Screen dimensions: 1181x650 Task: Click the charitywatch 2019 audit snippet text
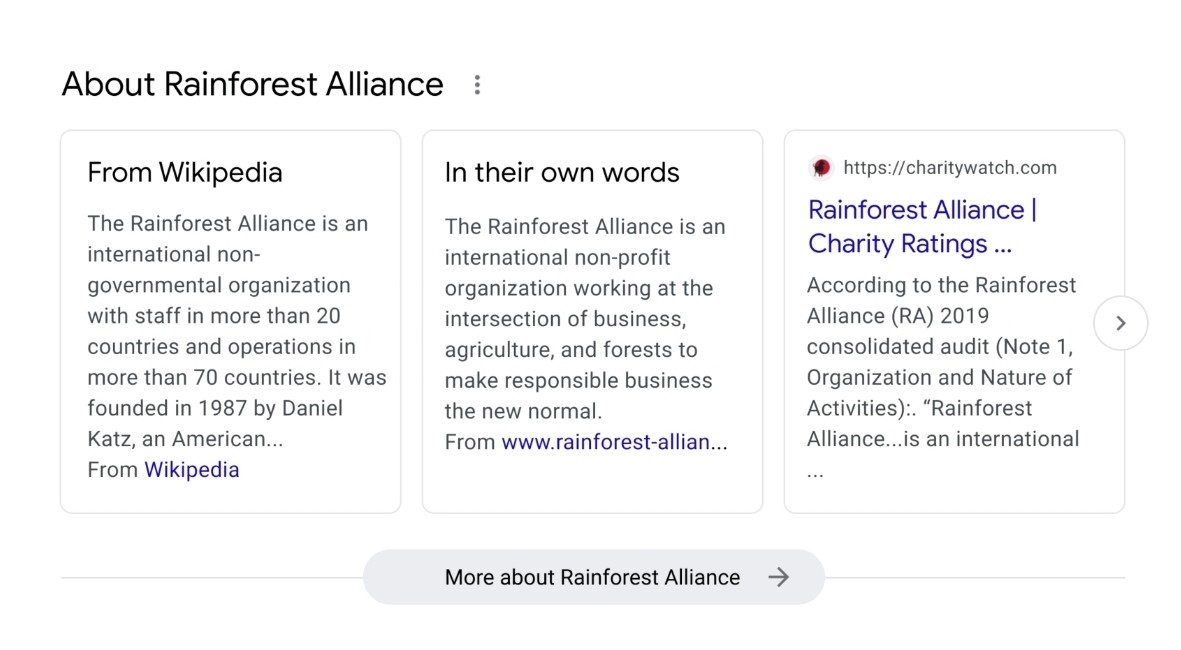click(x=942, y=362)
